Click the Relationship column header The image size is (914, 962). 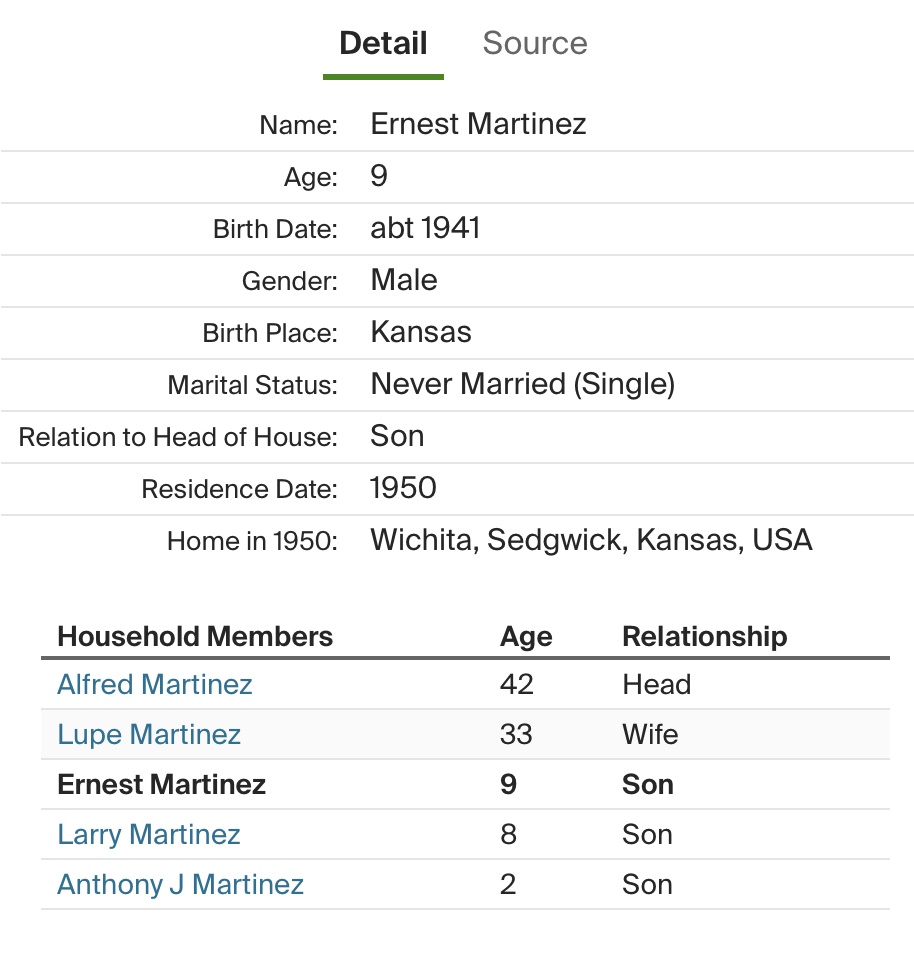pyautogui.click(x=704, y=636)
